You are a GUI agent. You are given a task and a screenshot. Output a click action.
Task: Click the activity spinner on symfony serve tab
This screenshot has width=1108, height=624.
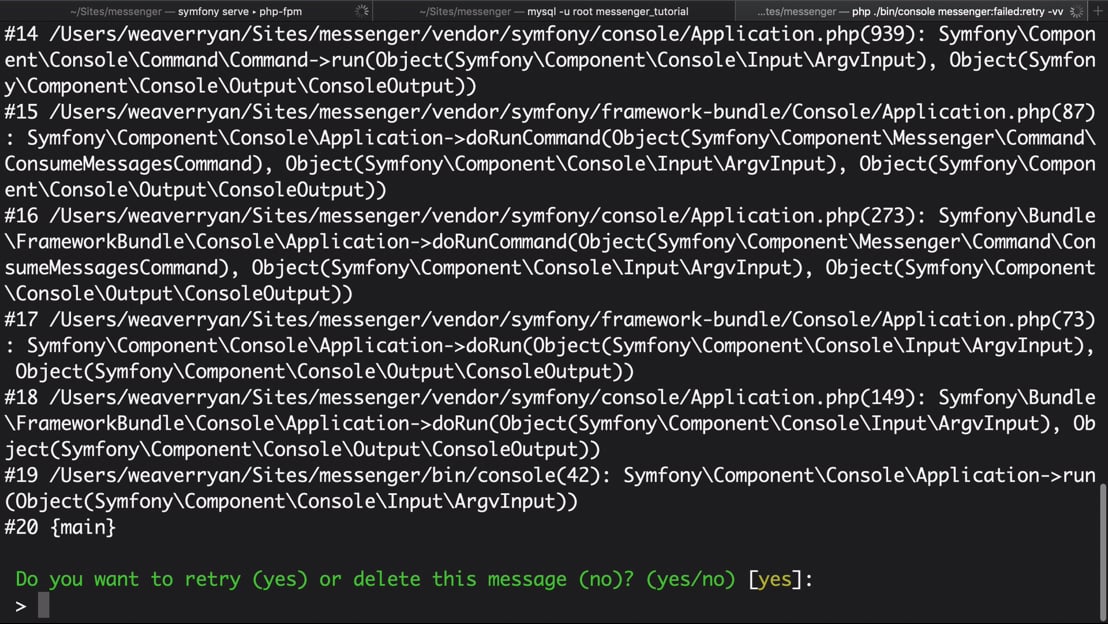click(362, 11)
